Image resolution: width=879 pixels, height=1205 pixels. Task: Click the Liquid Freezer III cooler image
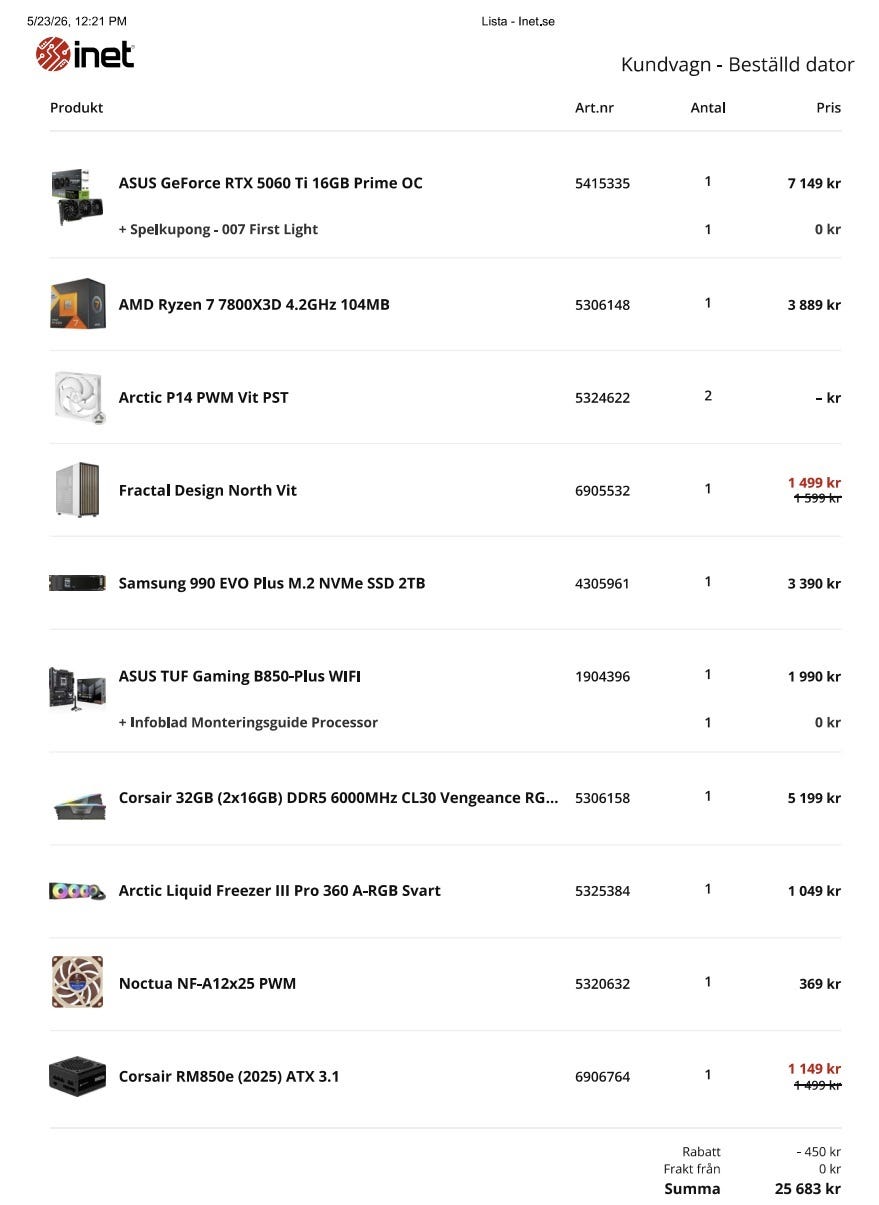tap(77, 890)
